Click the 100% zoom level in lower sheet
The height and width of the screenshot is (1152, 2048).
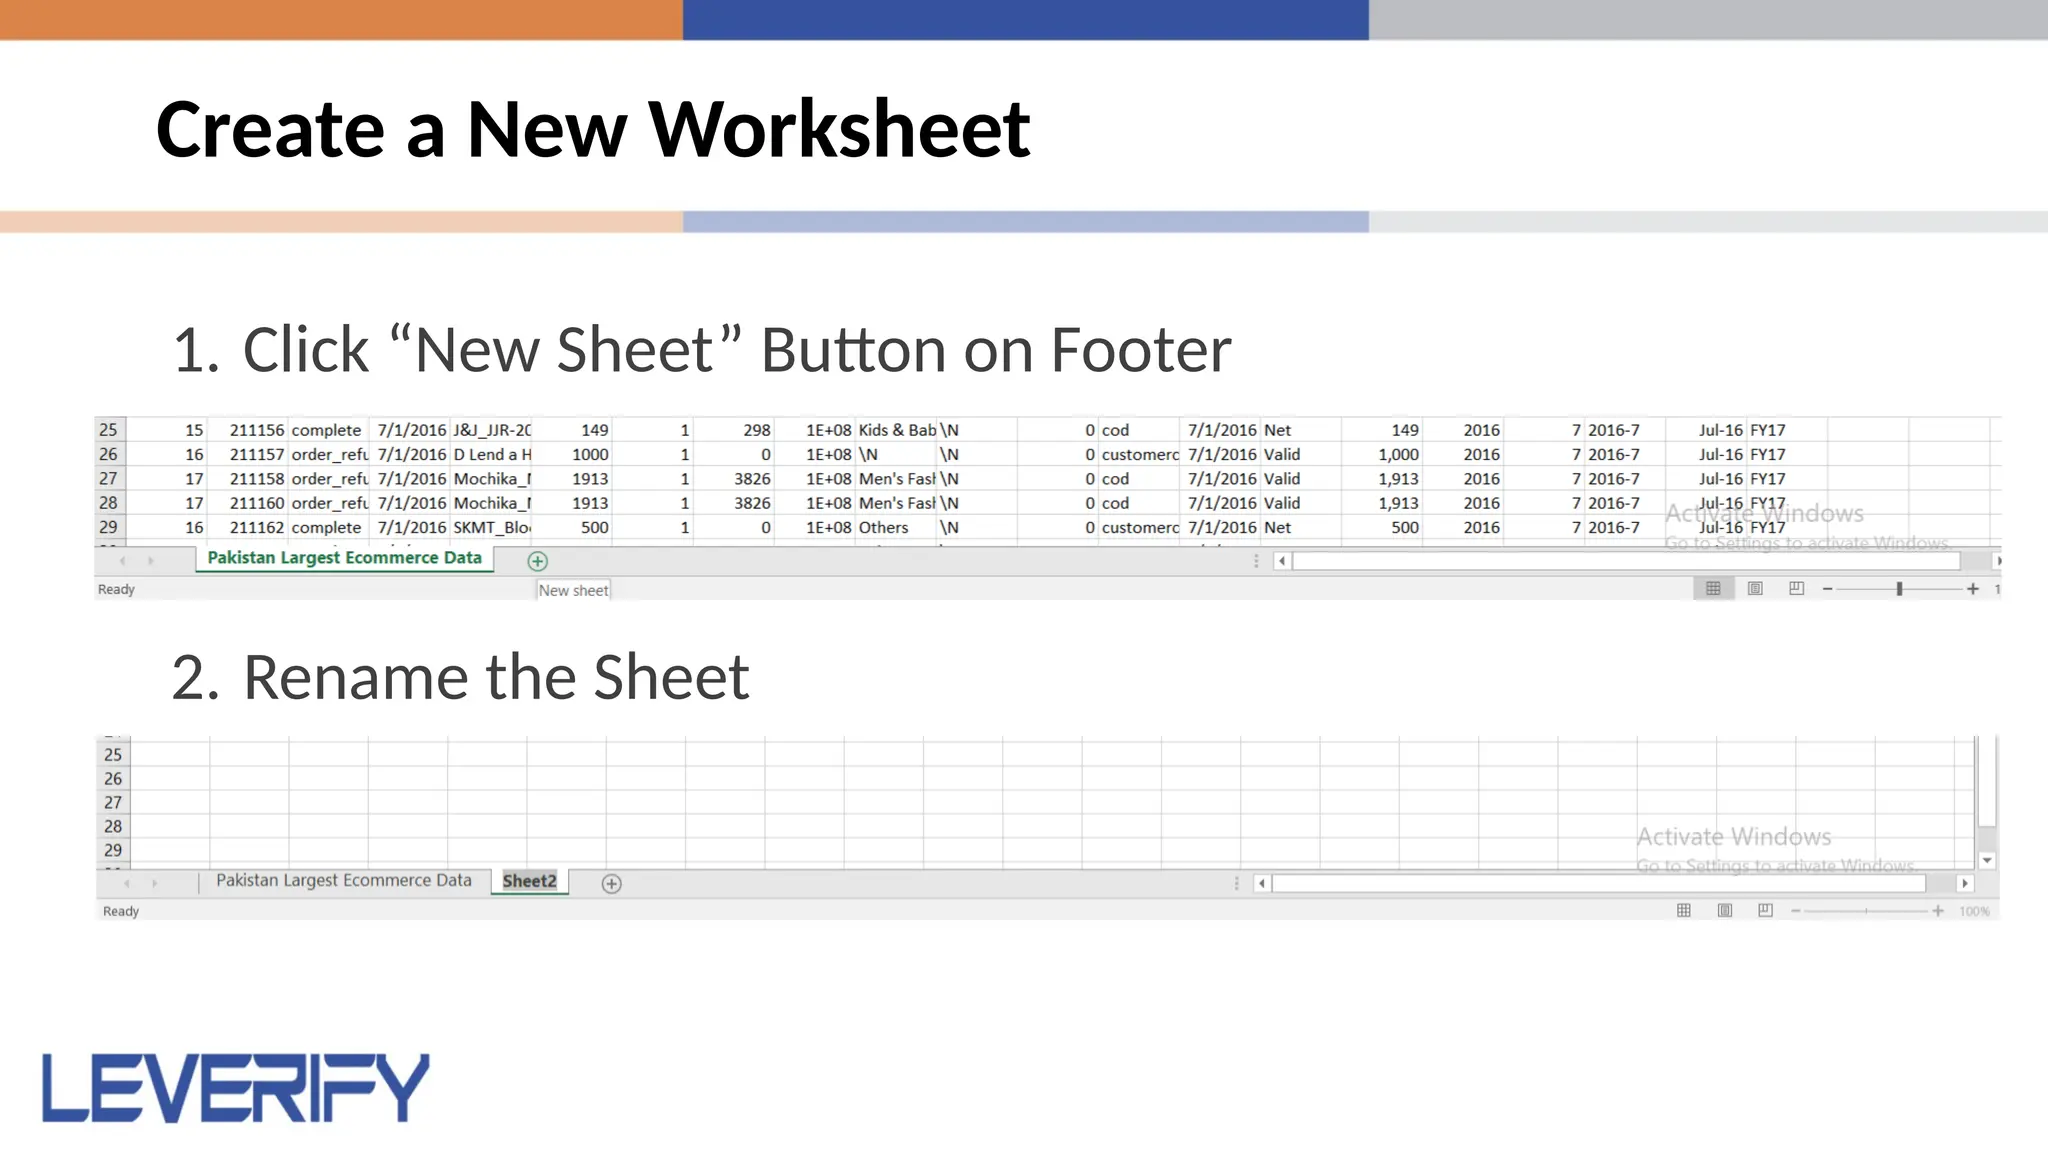point(1974,911)
